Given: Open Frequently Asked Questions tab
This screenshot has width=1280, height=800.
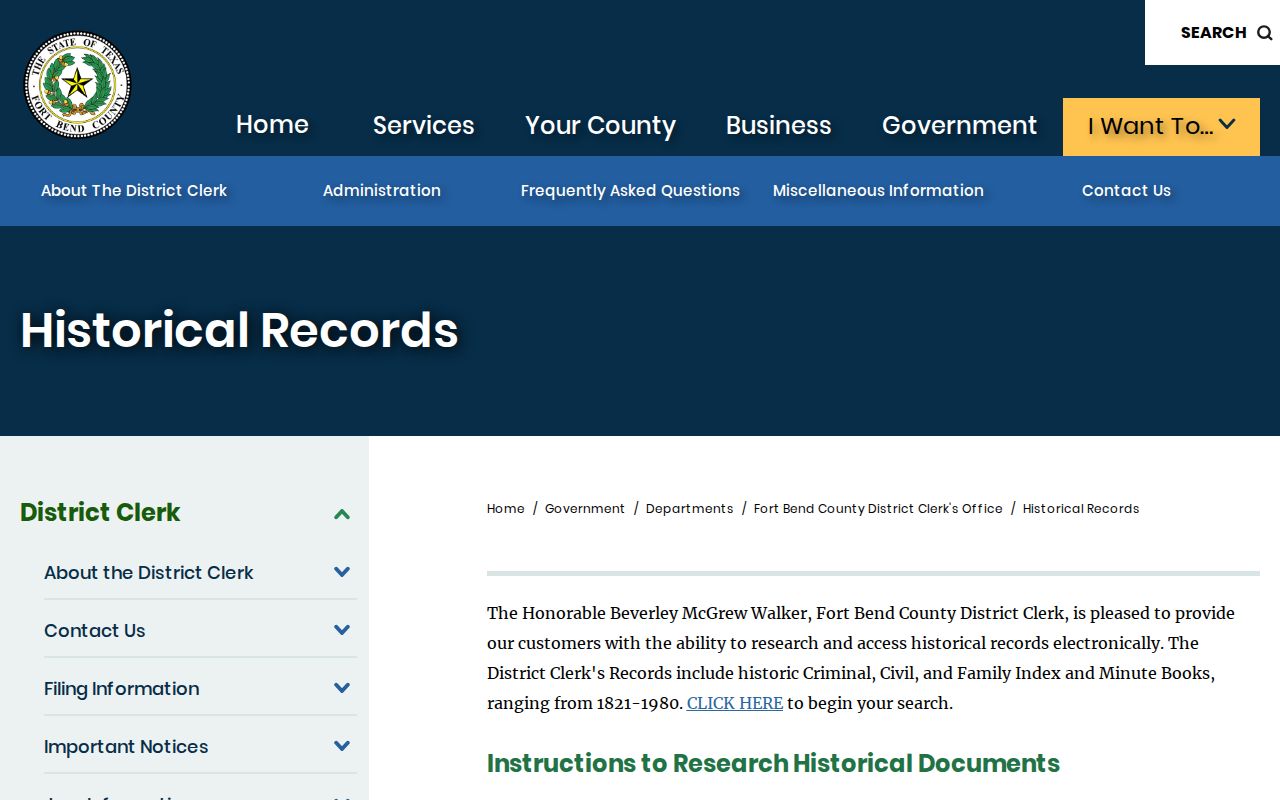Looking at the screenshot, I should (630, 190).
